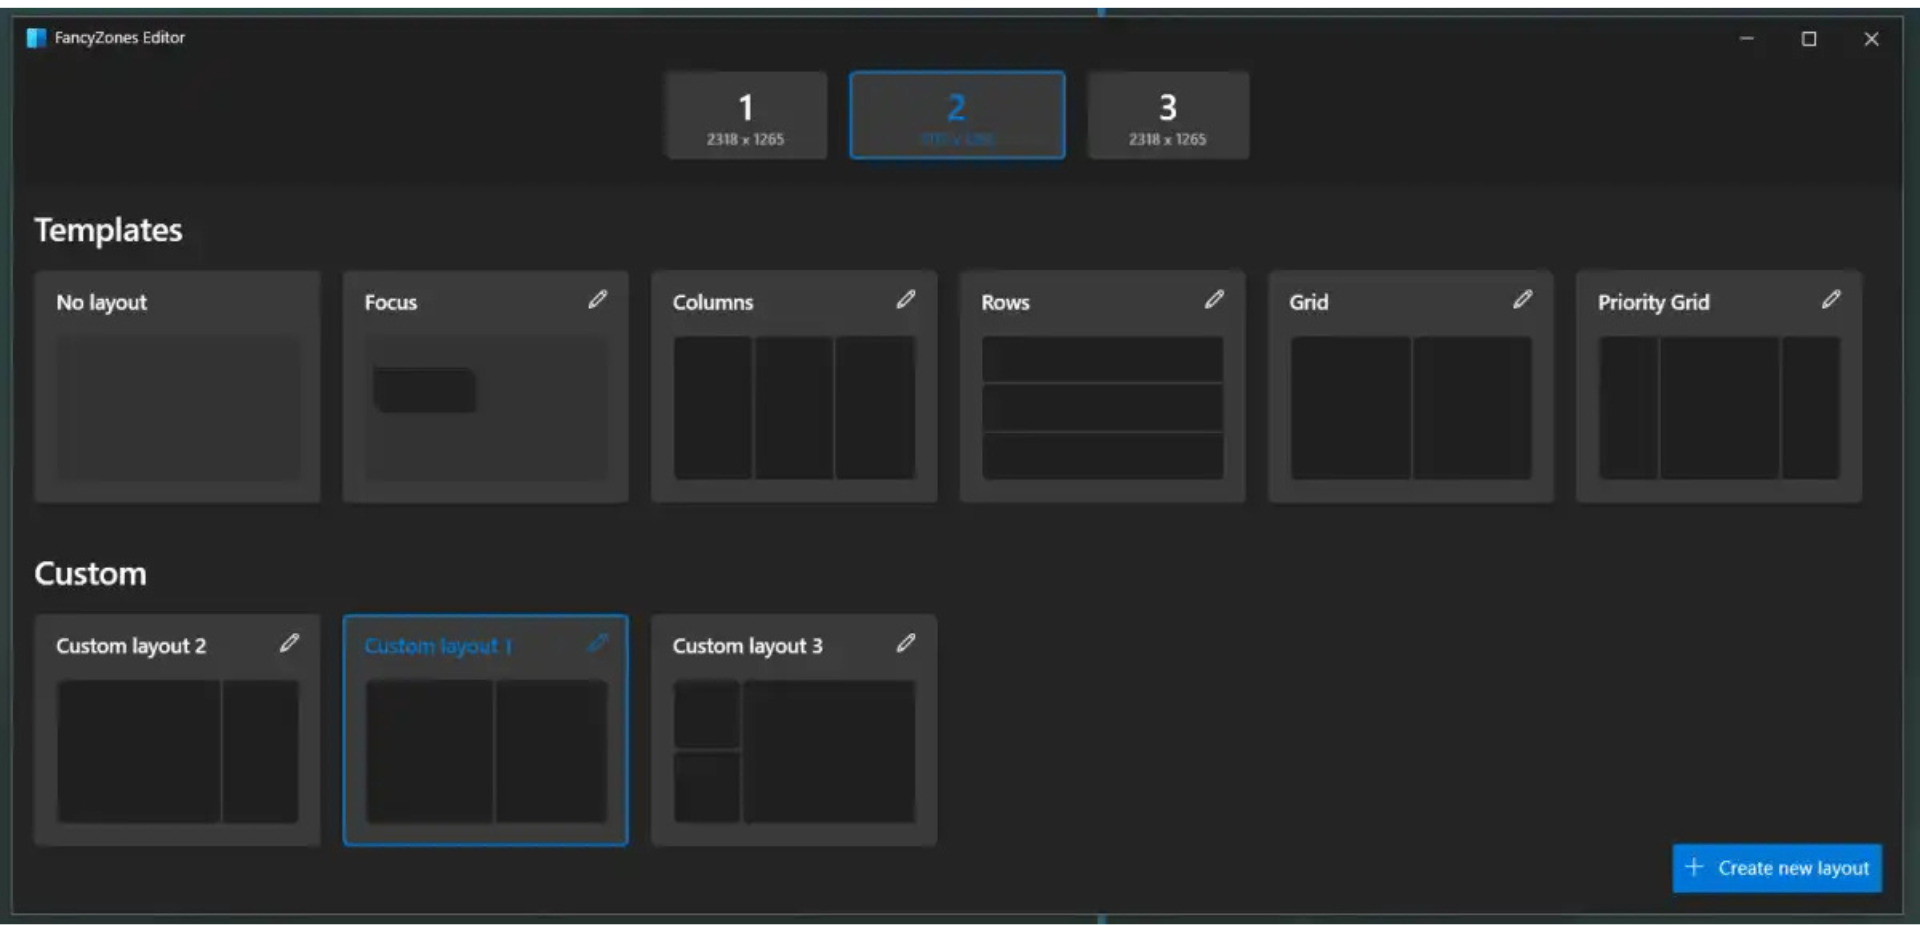Choose the Priority Grid layout preview
1920x925 pixels.
click(x=1719, y=408)
